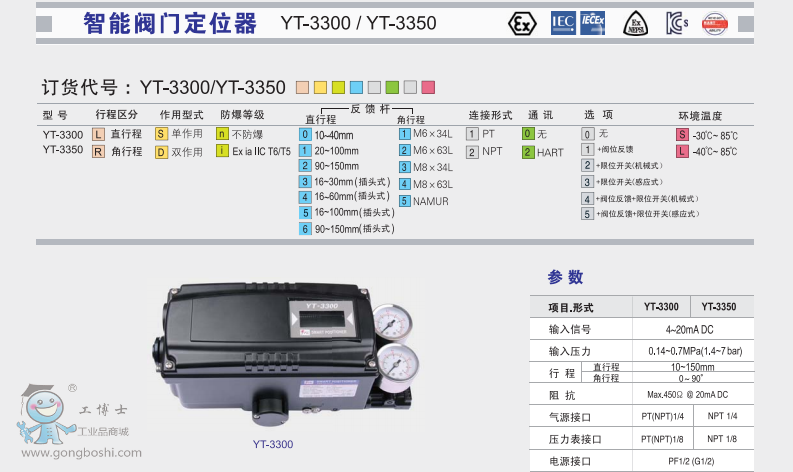Click the D code box for 双作用
The width and height of the screenshot is (793, 472).
[x=161, y=152]
